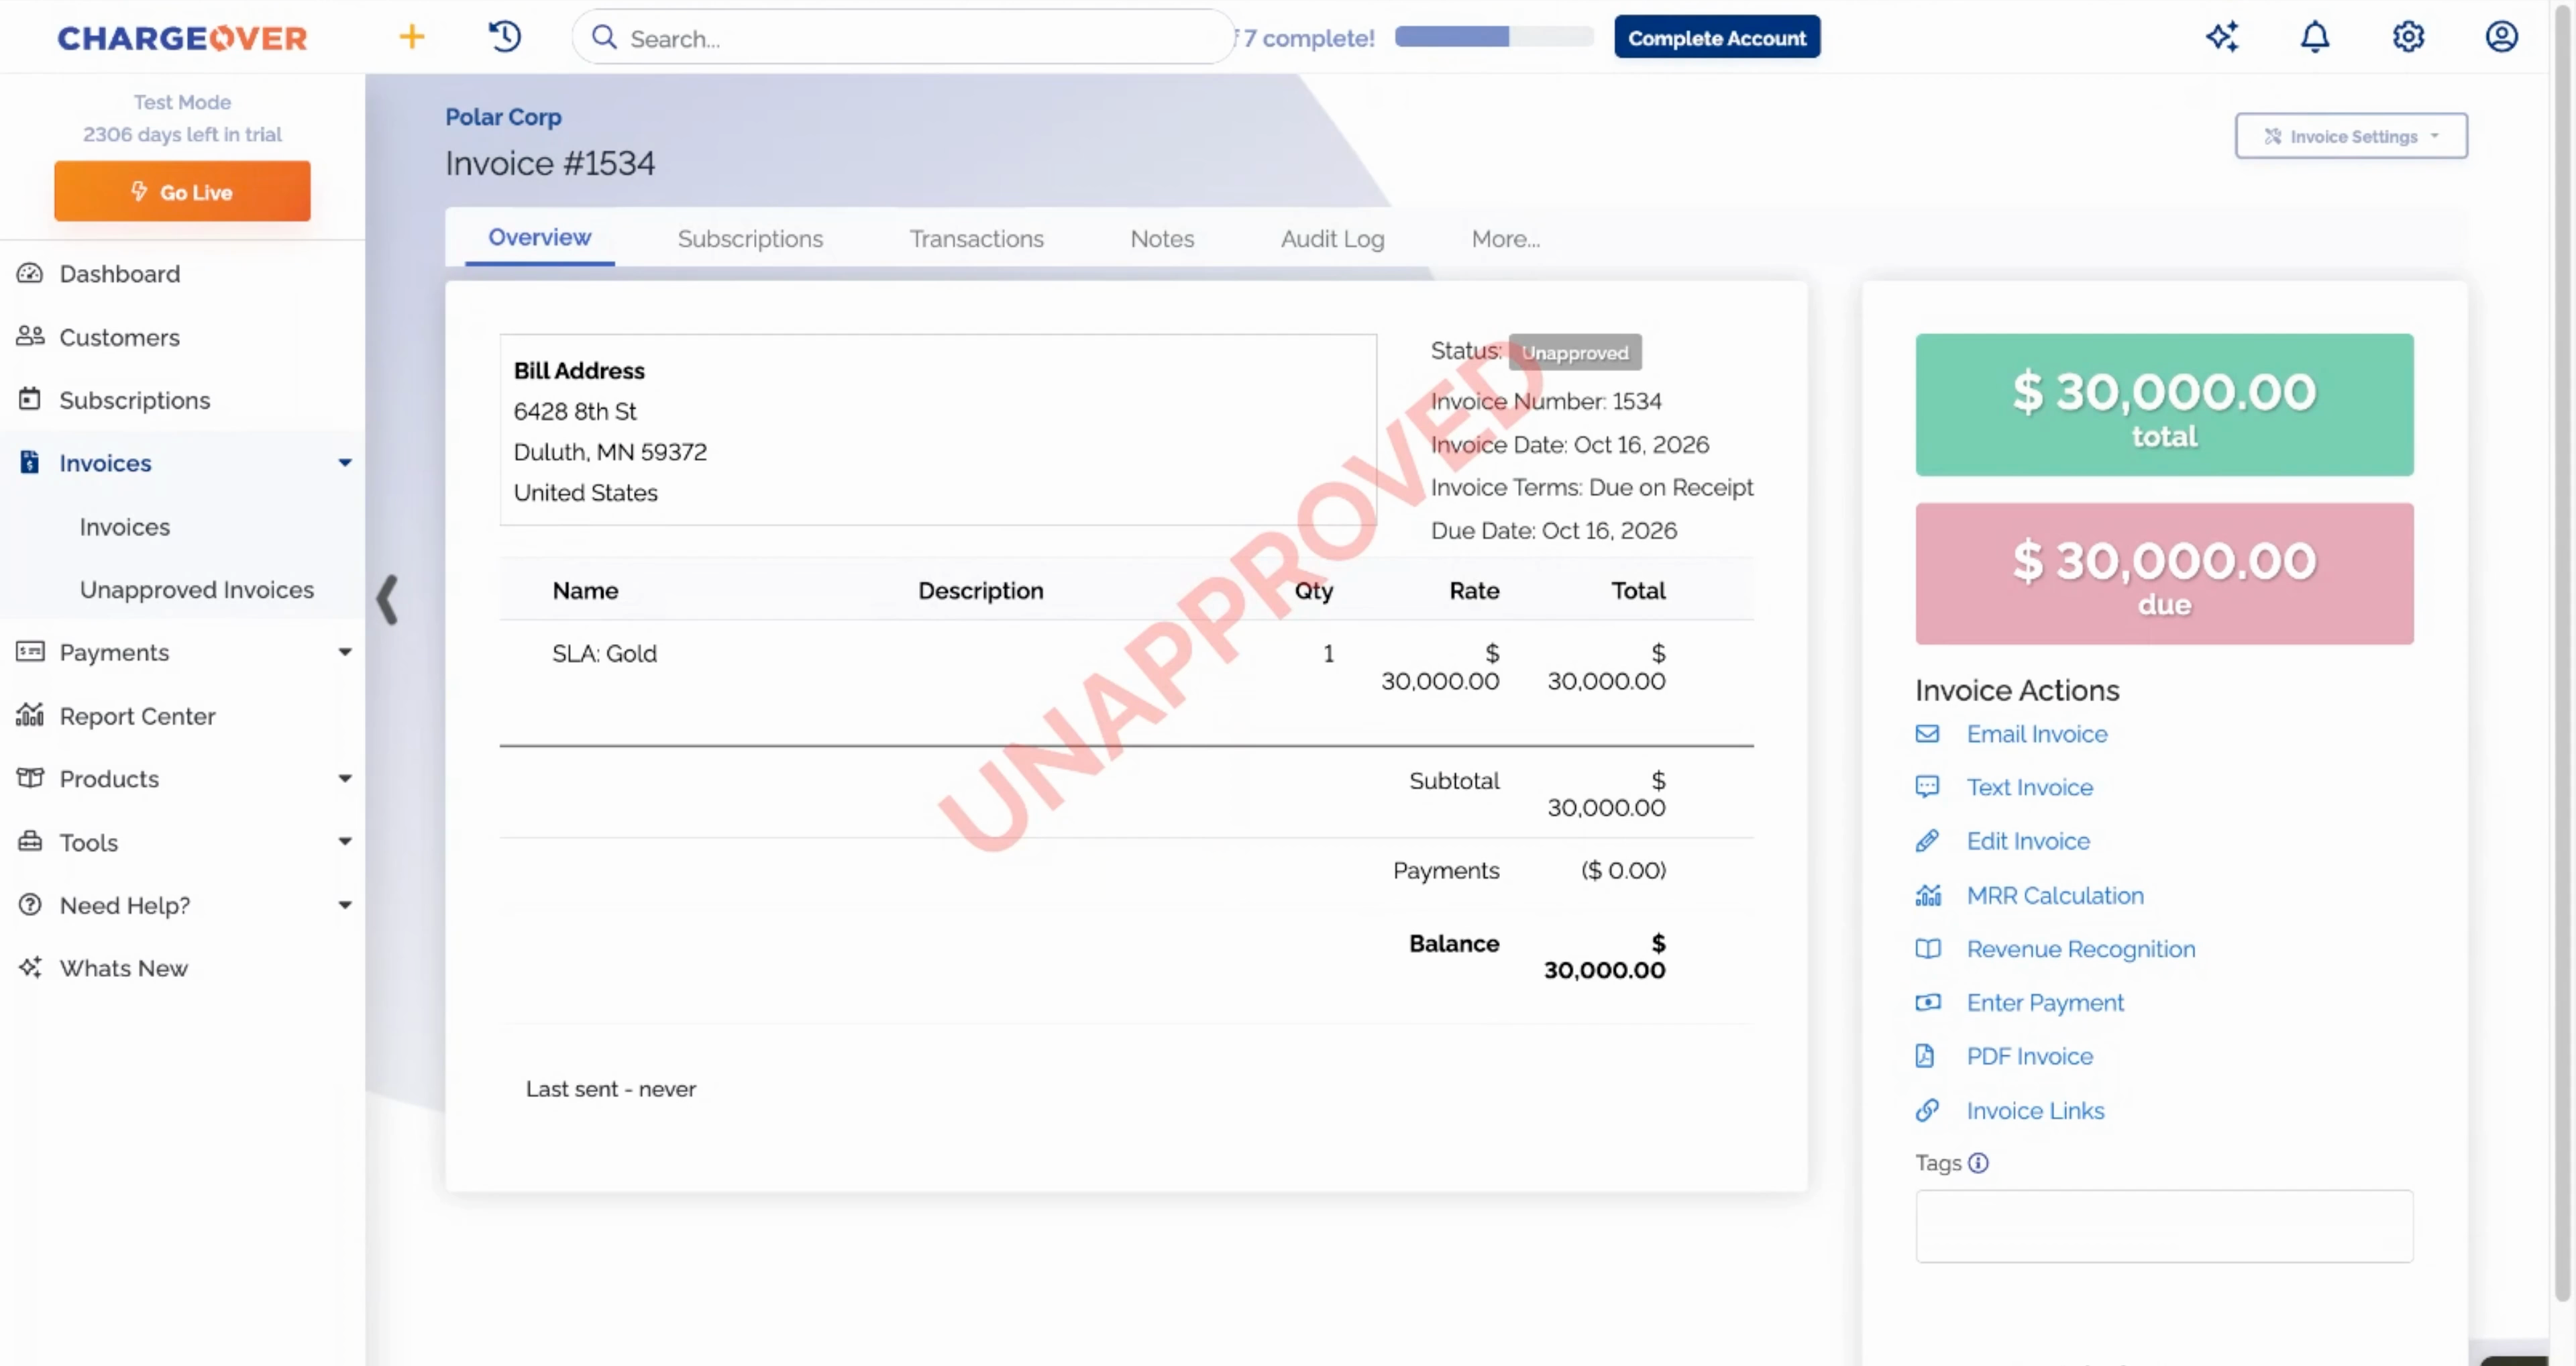Switch to the Subscriptions tab
This screenshot has width=2576, height=1366.
[x=750, y=239]
